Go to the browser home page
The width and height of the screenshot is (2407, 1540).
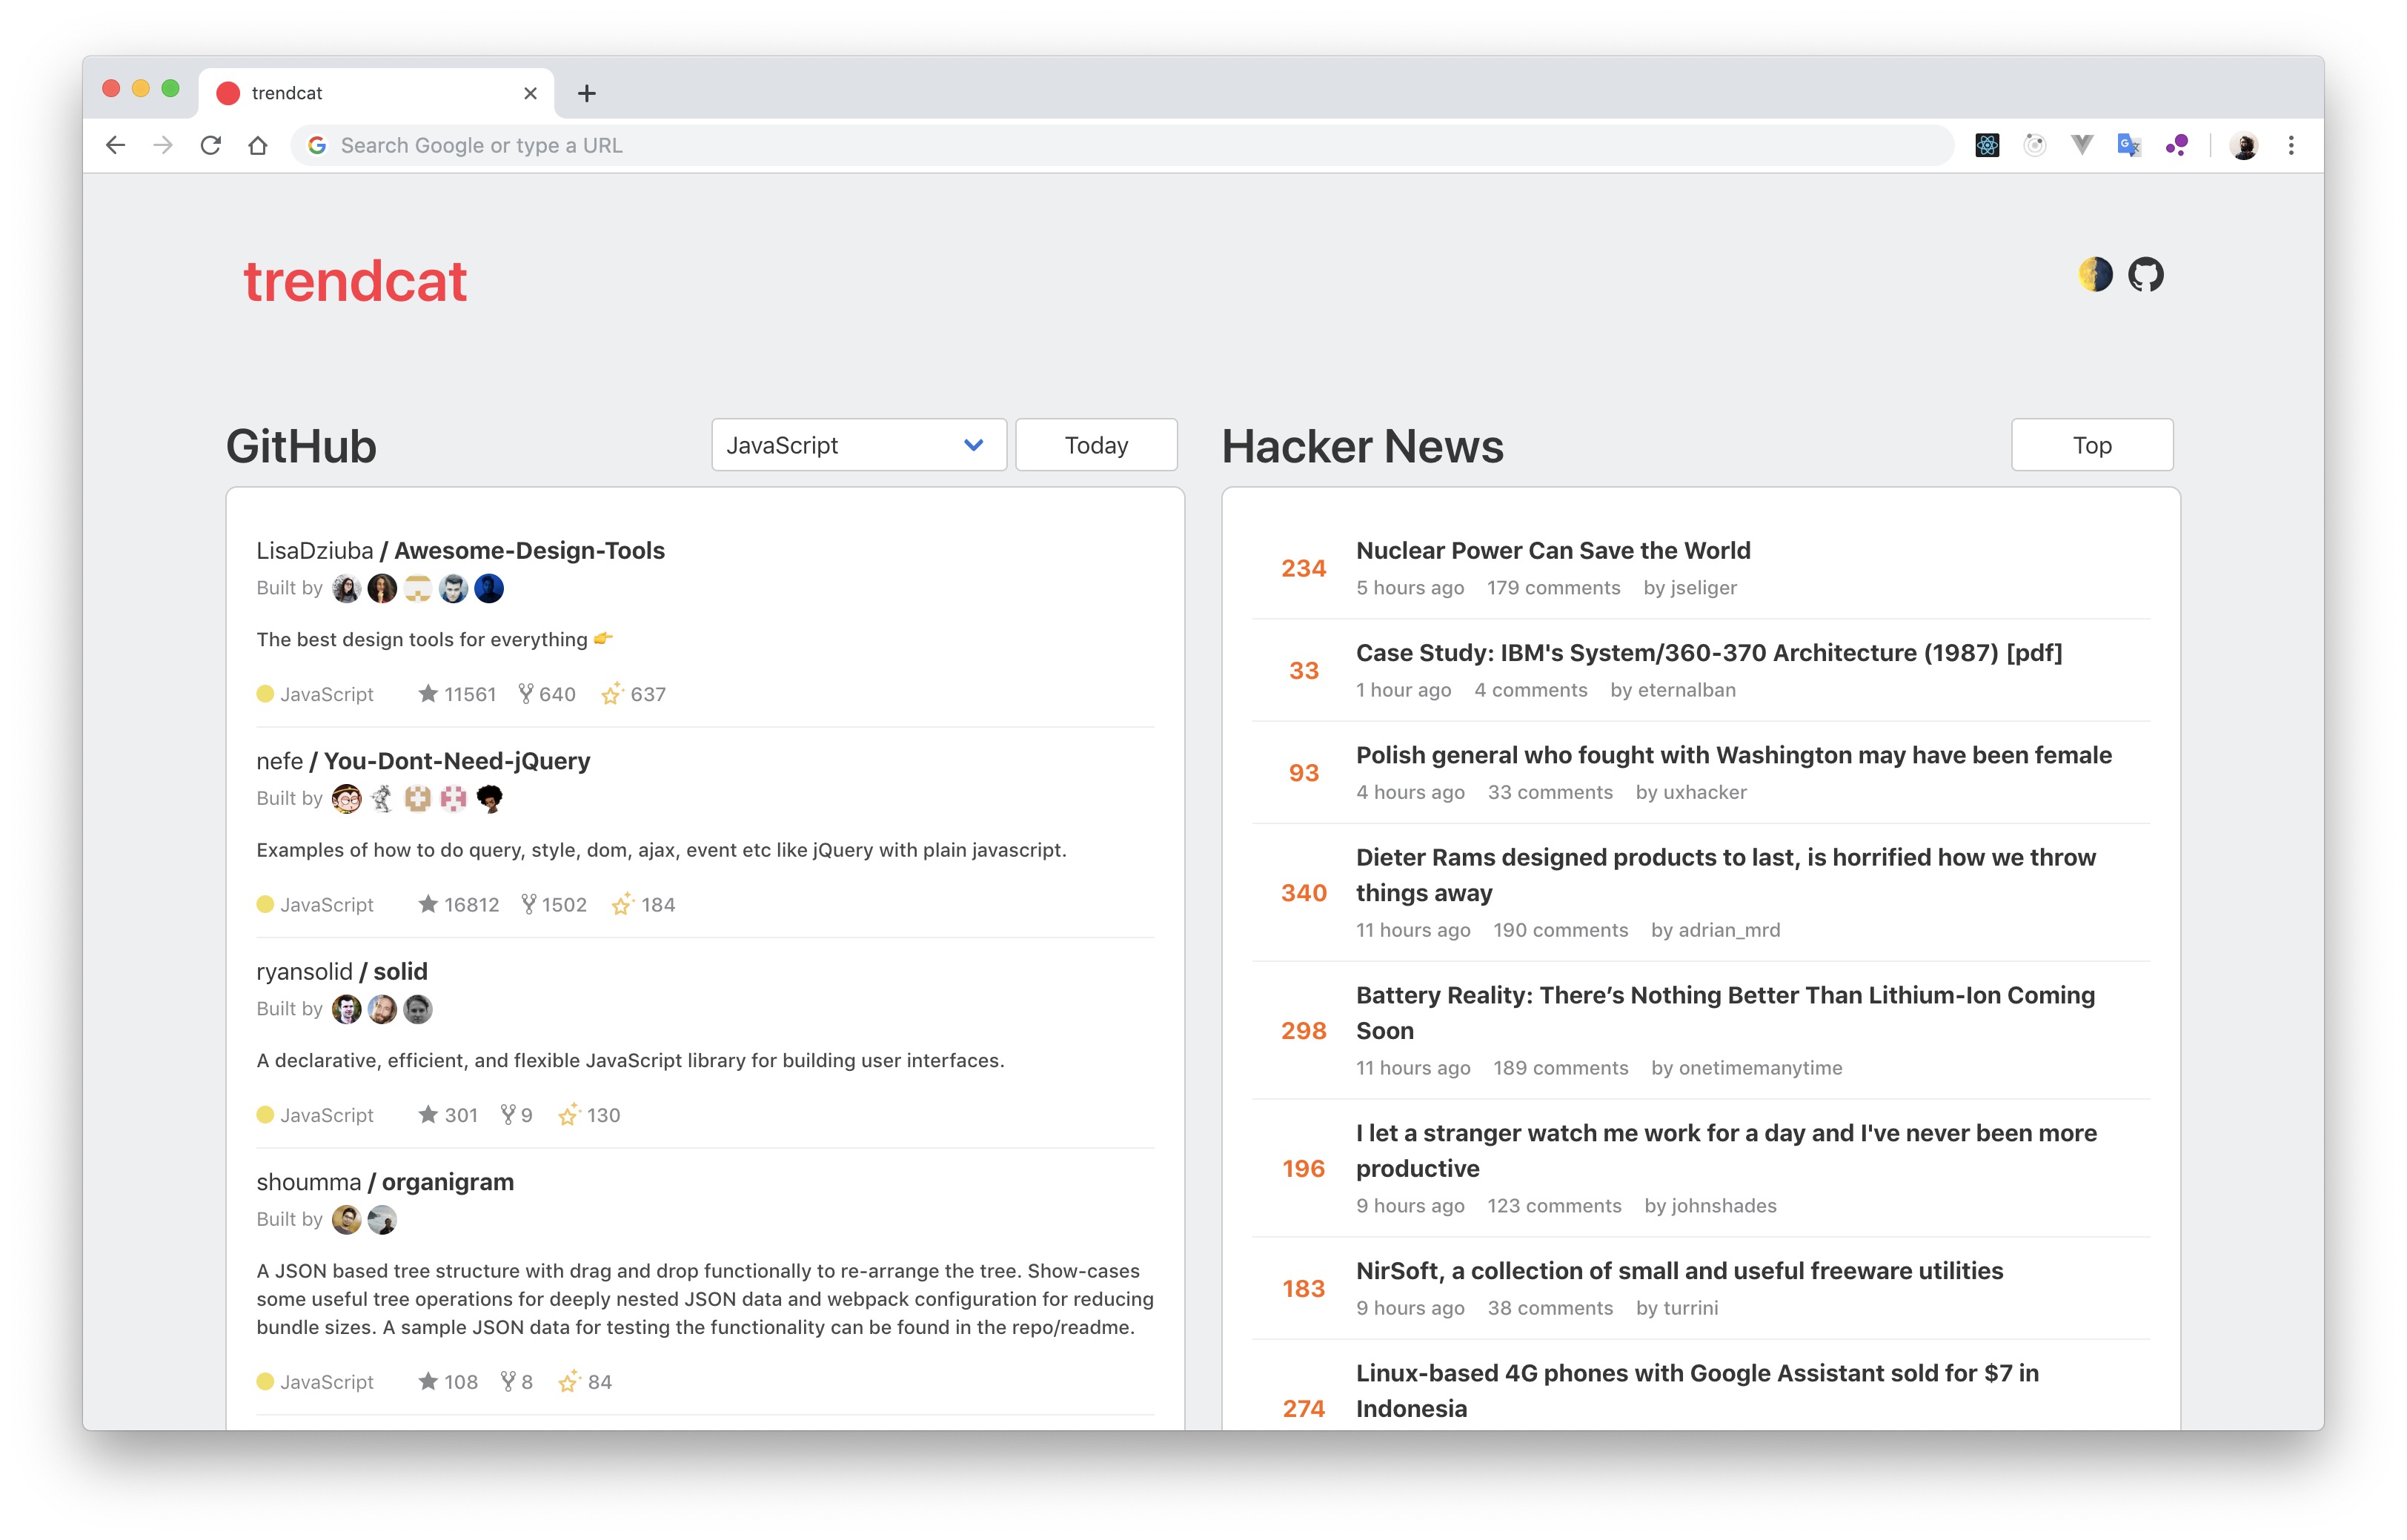point(258,146)
